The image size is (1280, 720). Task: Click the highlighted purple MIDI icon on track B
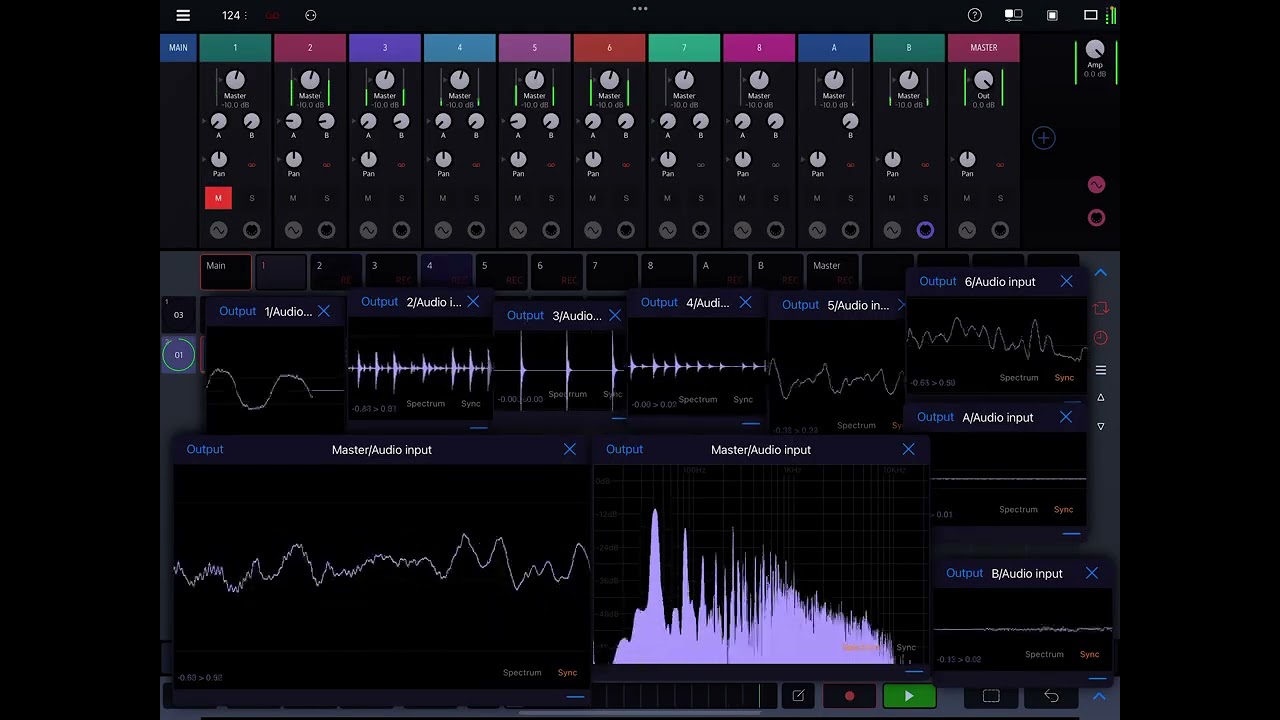coord(925,230)
